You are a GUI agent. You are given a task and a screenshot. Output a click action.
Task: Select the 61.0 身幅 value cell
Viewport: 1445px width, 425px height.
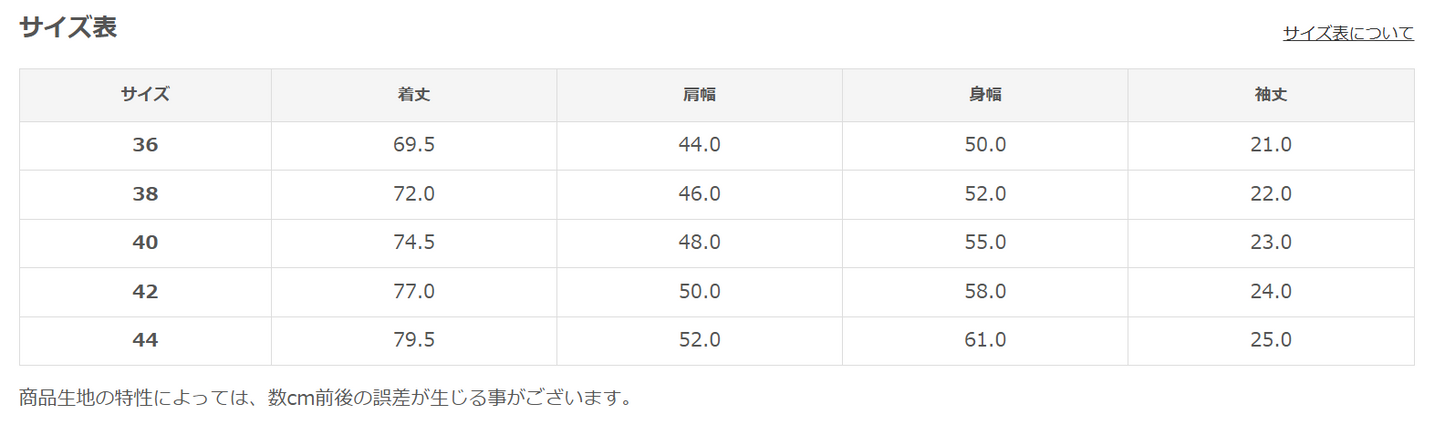pos(985,341)
